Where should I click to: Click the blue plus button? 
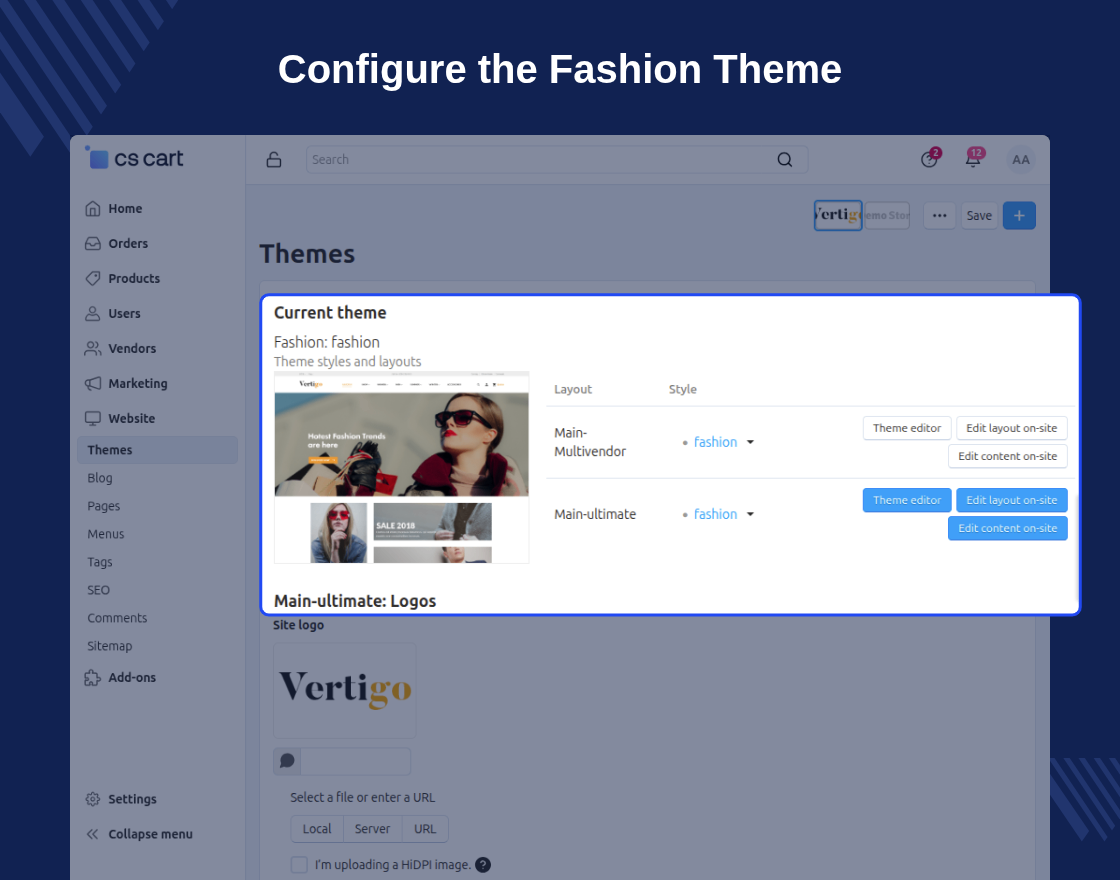point(1019,216)
